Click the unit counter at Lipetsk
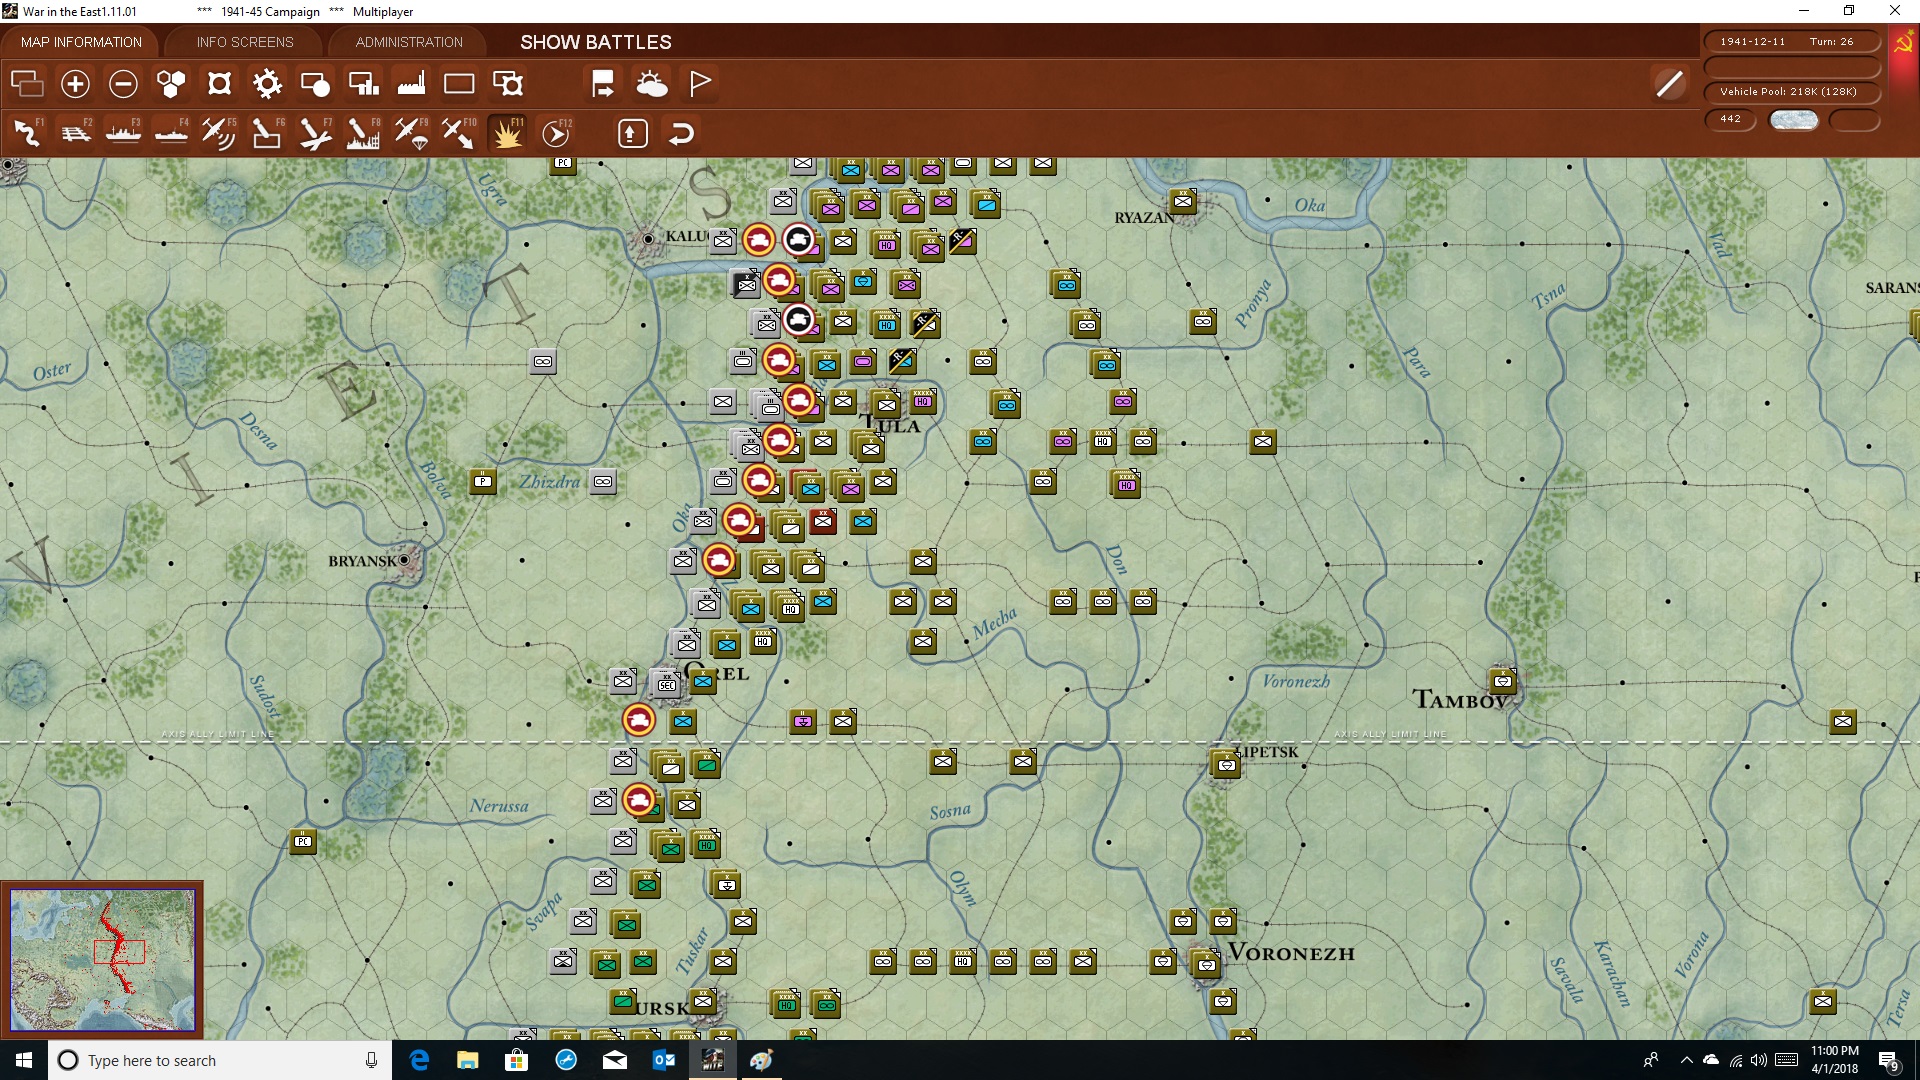 (1226, 764)
